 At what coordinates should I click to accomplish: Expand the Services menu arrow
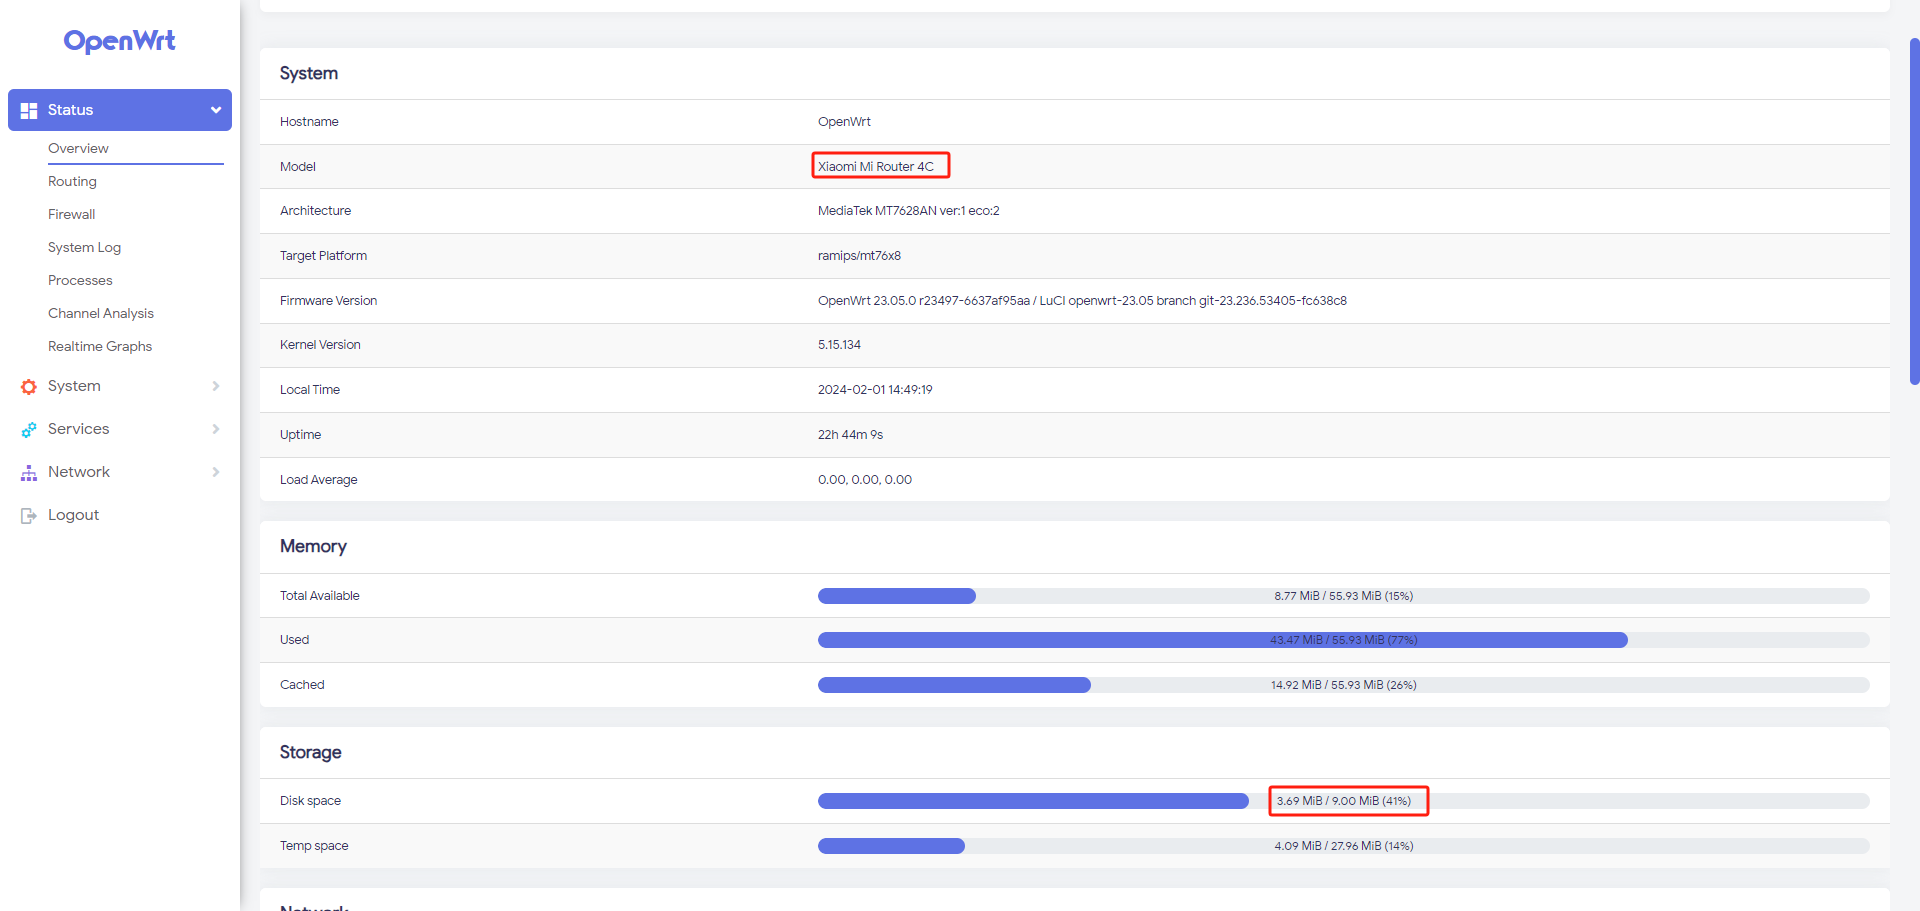215,429
